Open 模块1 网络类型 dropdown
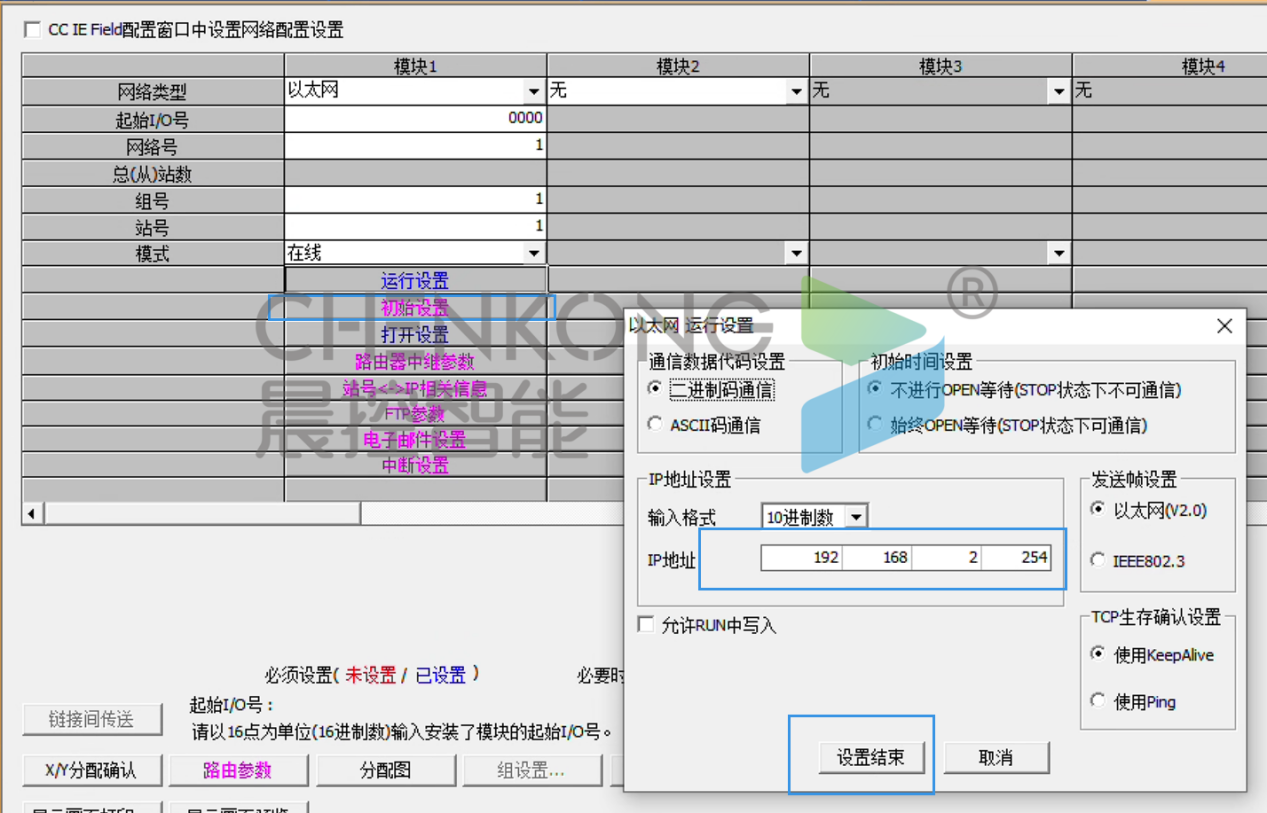Image resolution: width=1267 pixels, height=813 pixels. click(x=534, y=92)
